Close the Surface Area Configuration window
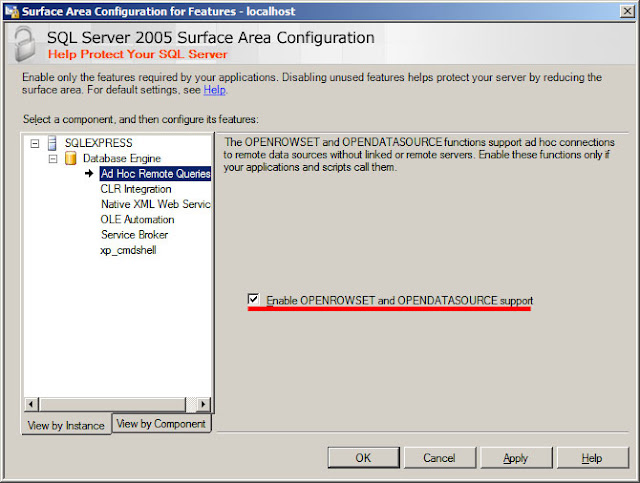 [627, 11]
